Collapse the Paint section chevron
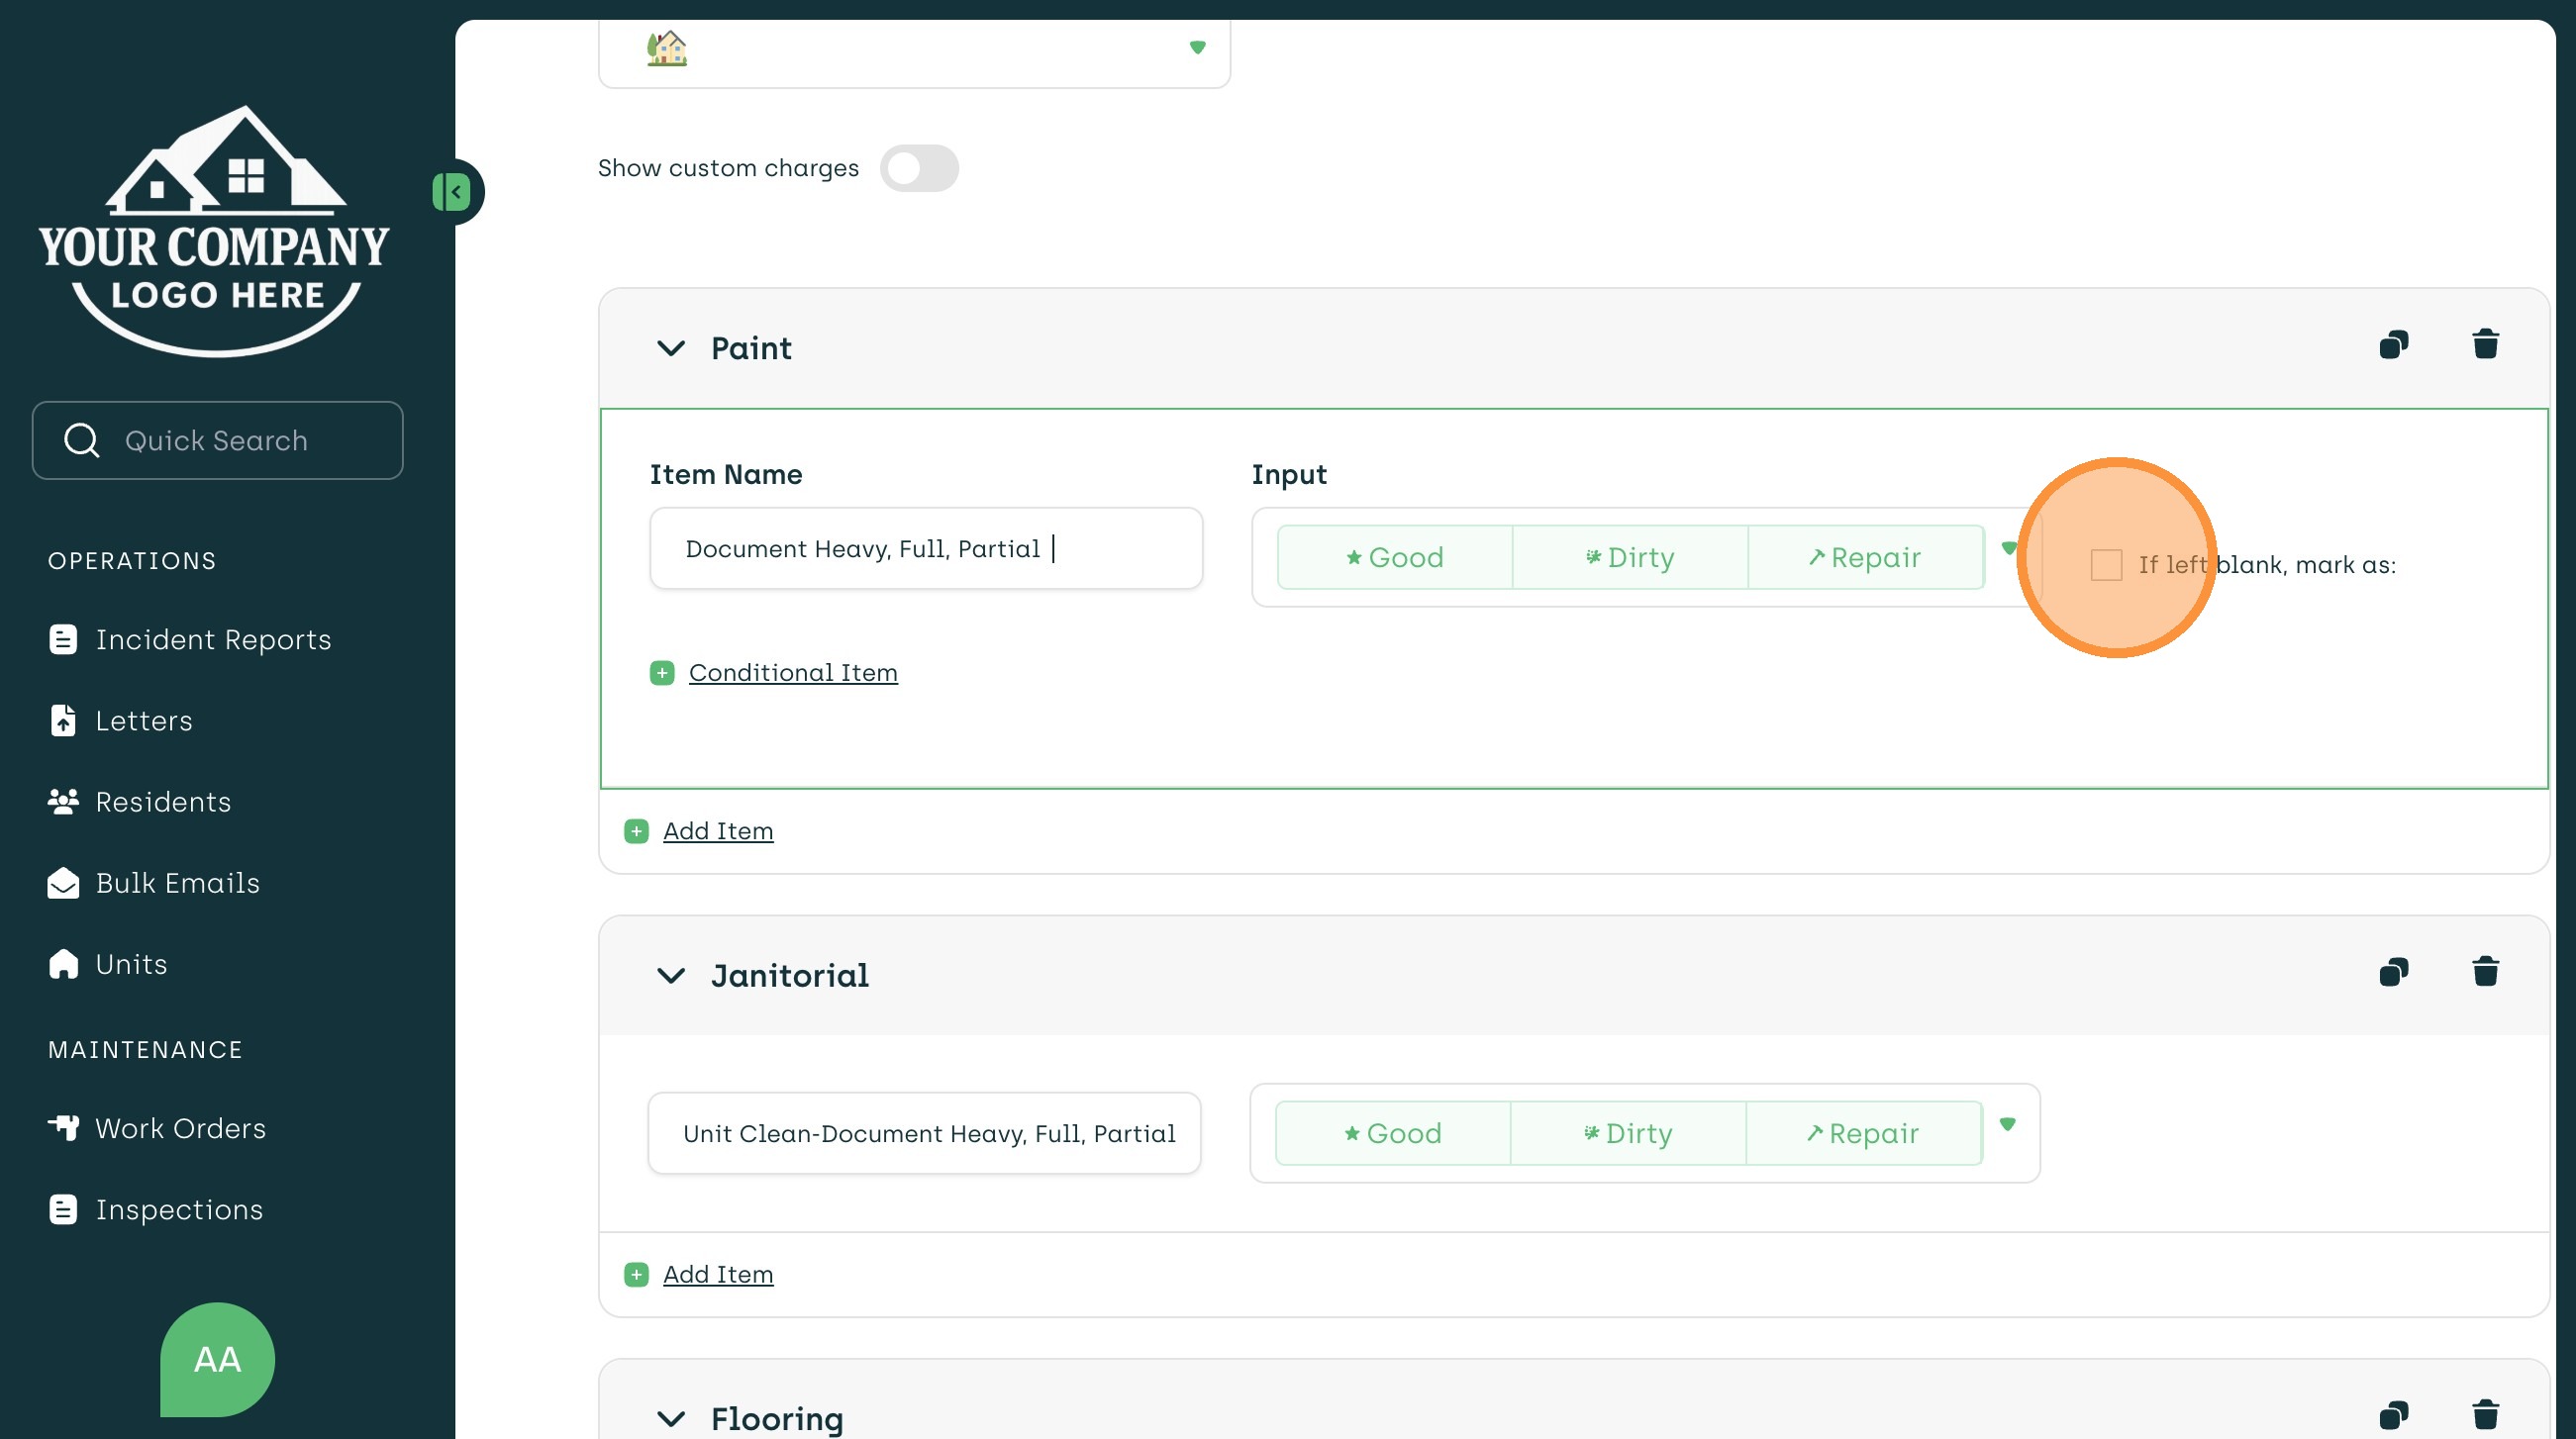This screenshot has width=2576, height=1439. point(671,348)
